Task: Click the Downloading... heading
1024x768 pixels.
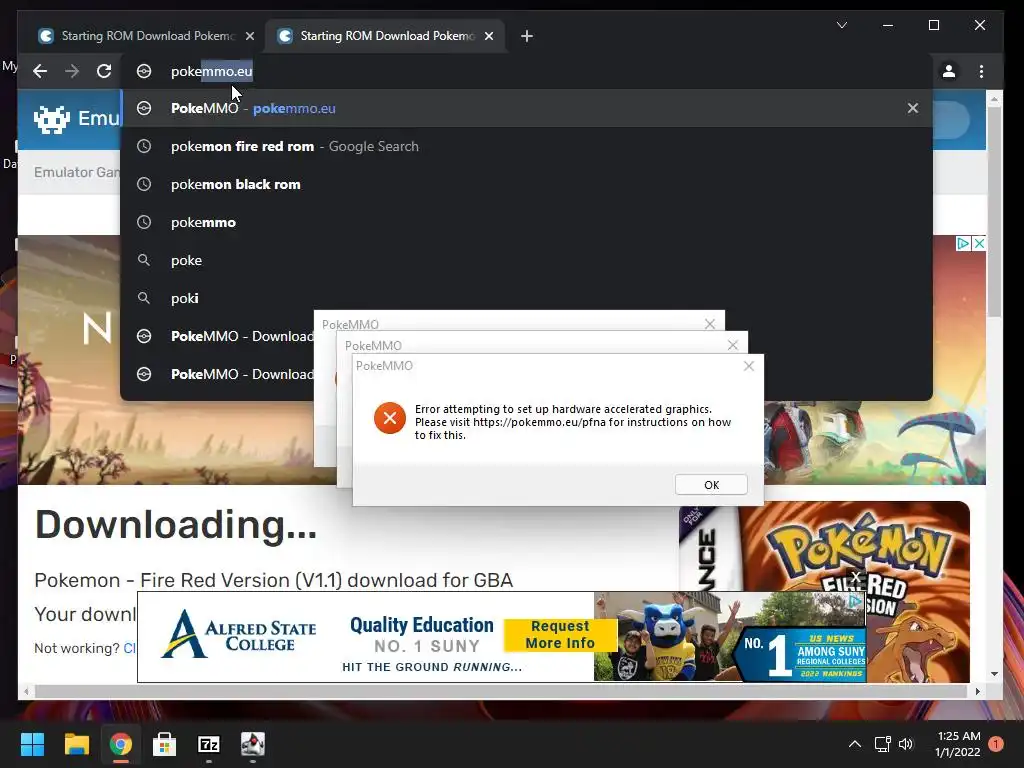Action: 176,525
